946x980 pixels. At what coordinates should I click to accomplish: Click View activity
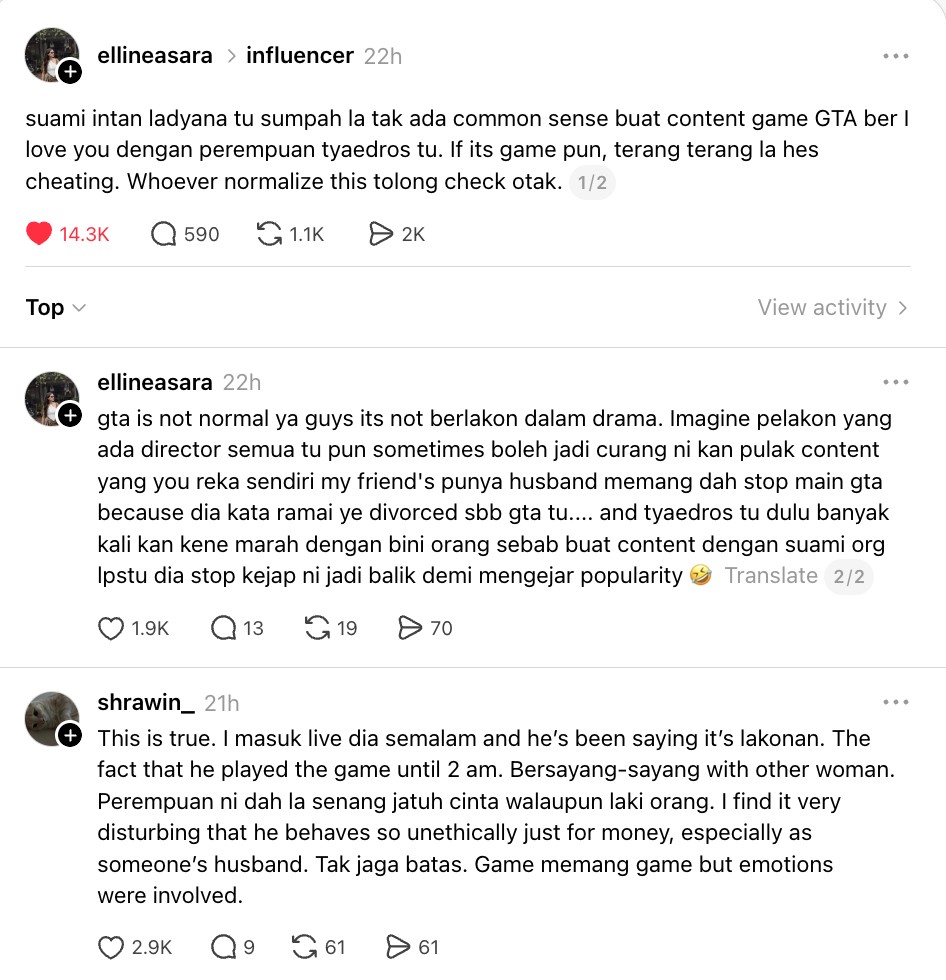click(x=832, y=308)
